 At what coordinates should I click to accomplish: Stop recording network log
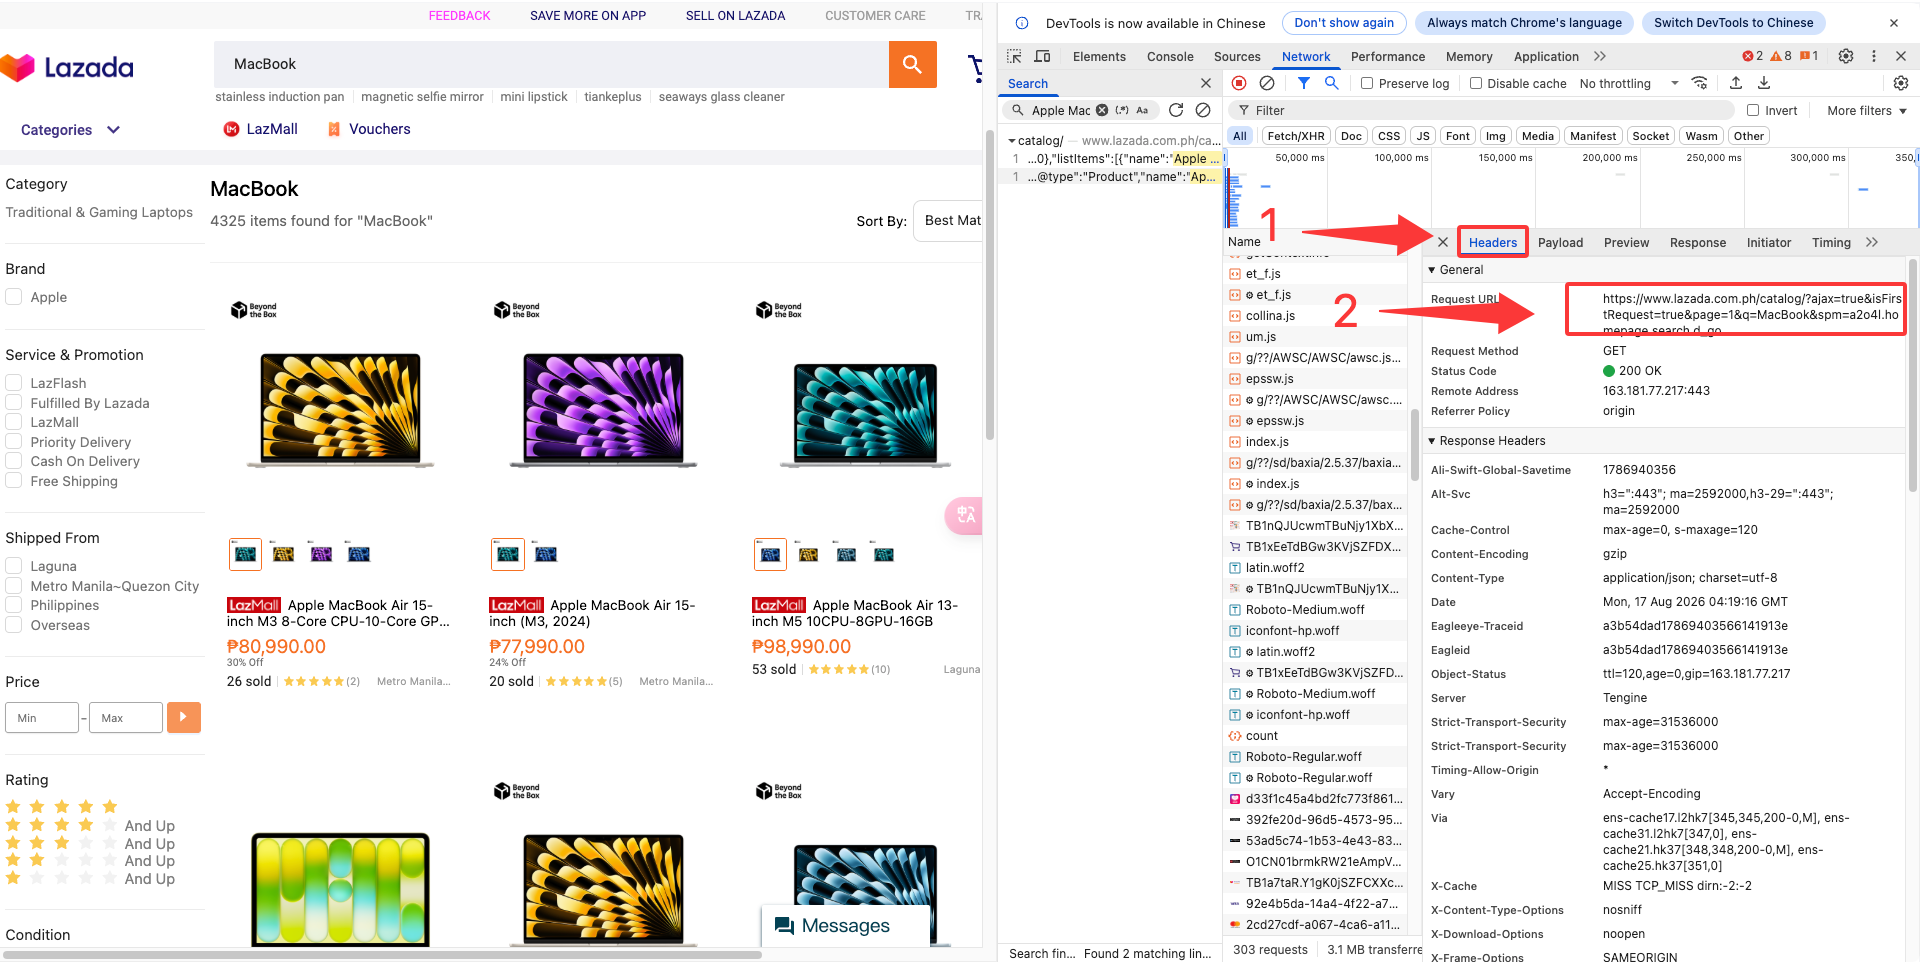click(x=1239, y=83)
